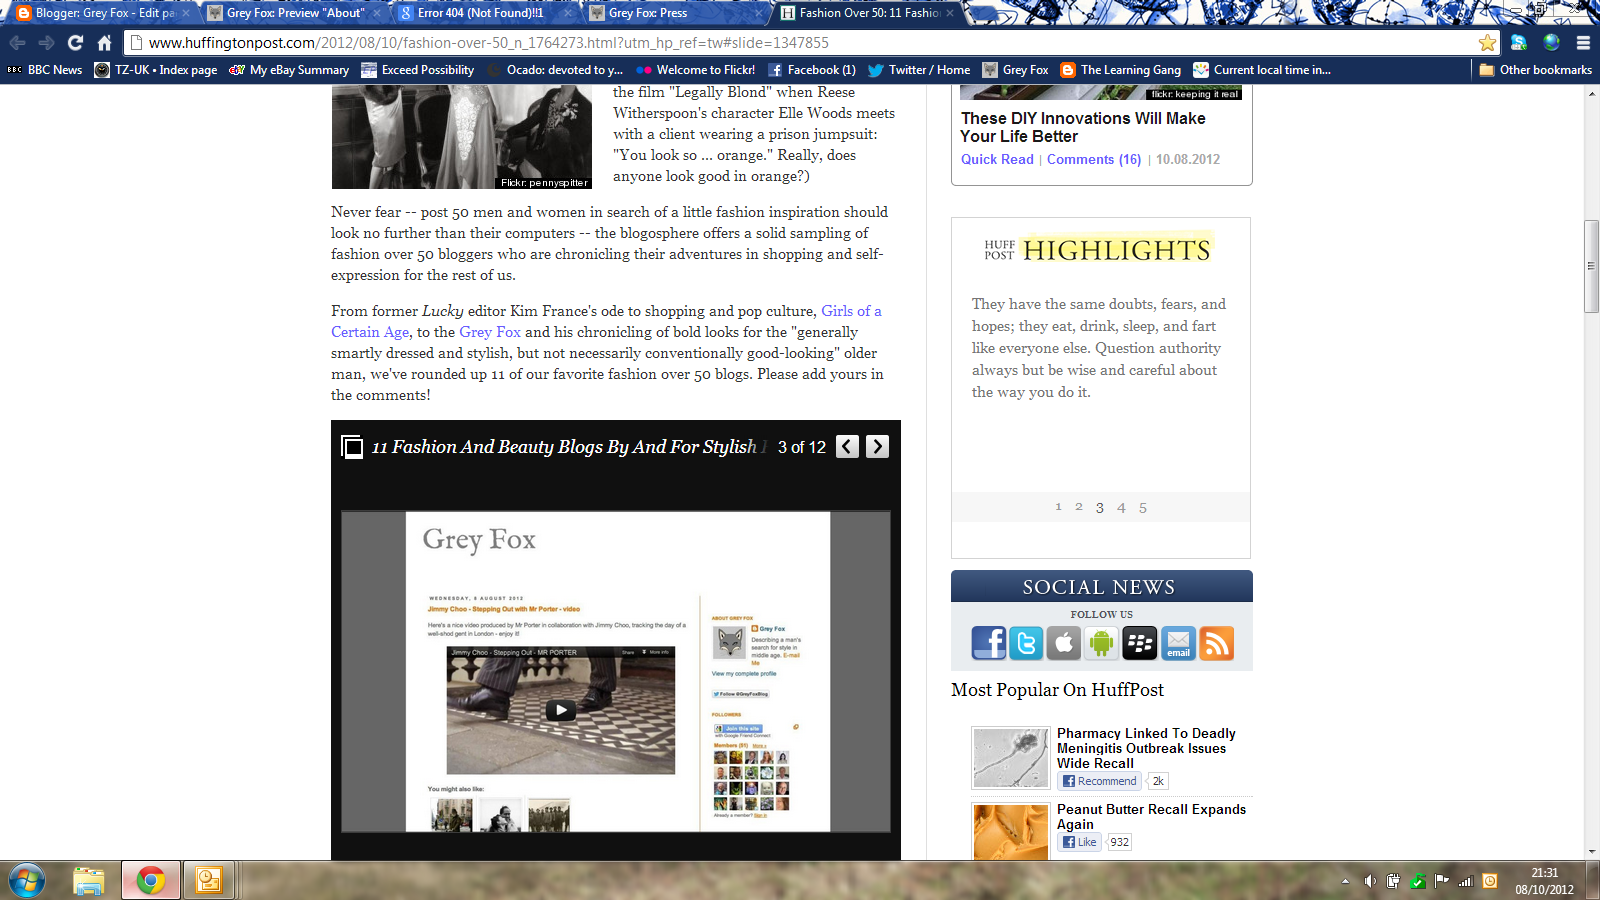
Task: Switch to Grey Fox: Preview "About" tab
Action: point(294,13)
